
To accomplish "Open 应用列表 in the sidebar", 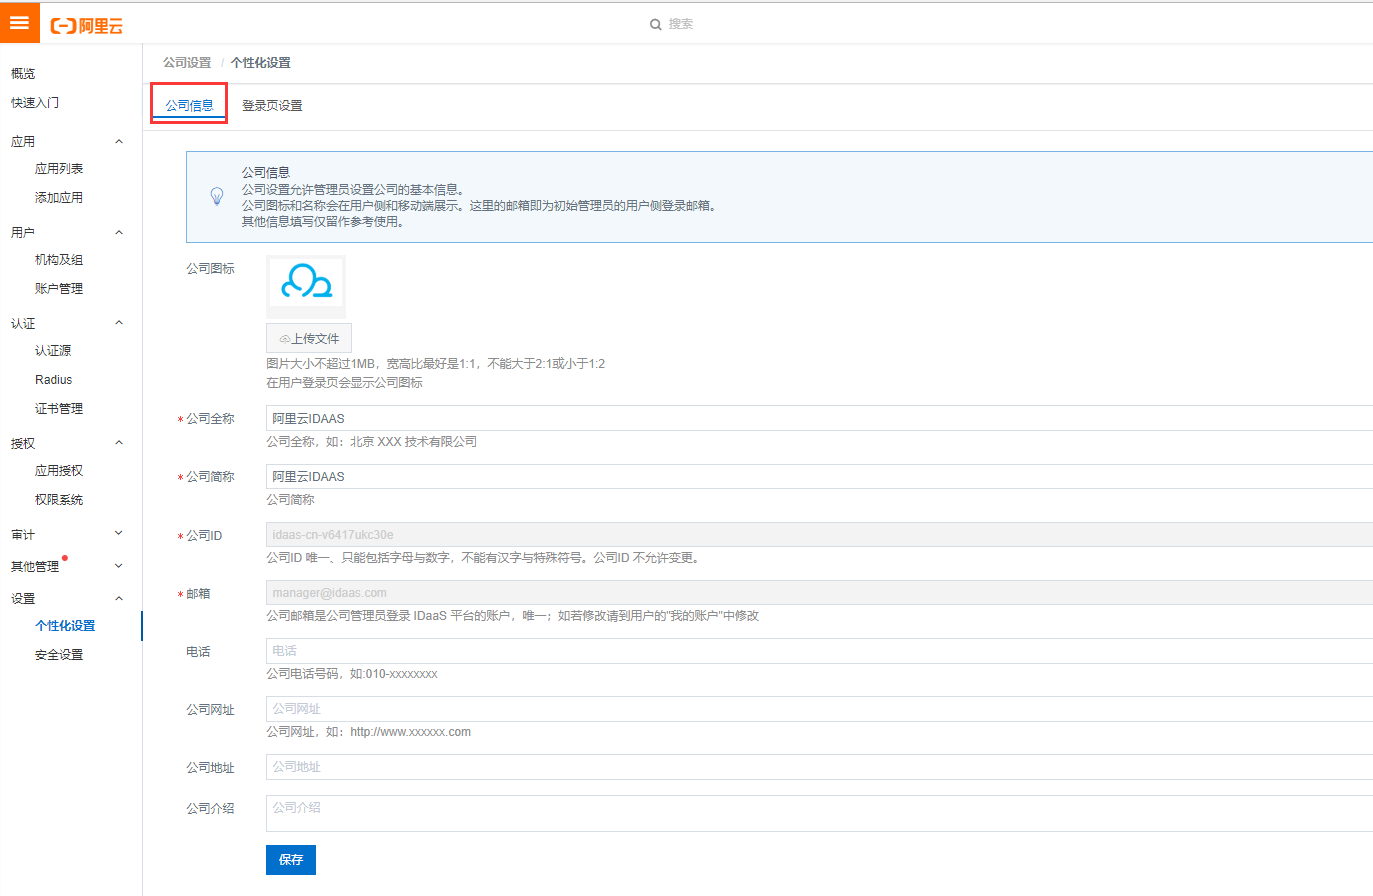I will (59, 168).
